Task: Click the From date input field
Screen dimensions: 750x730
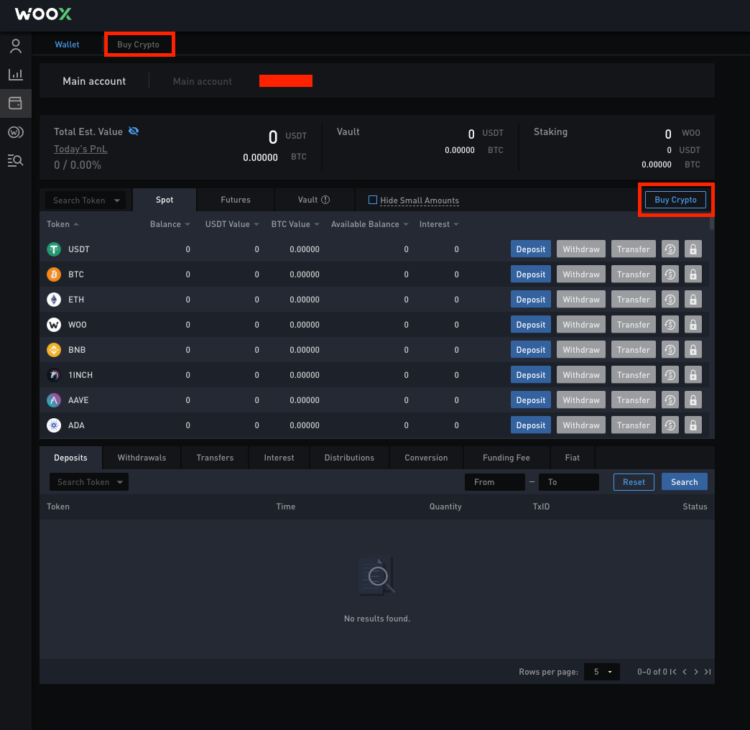Action: [494, 482]
